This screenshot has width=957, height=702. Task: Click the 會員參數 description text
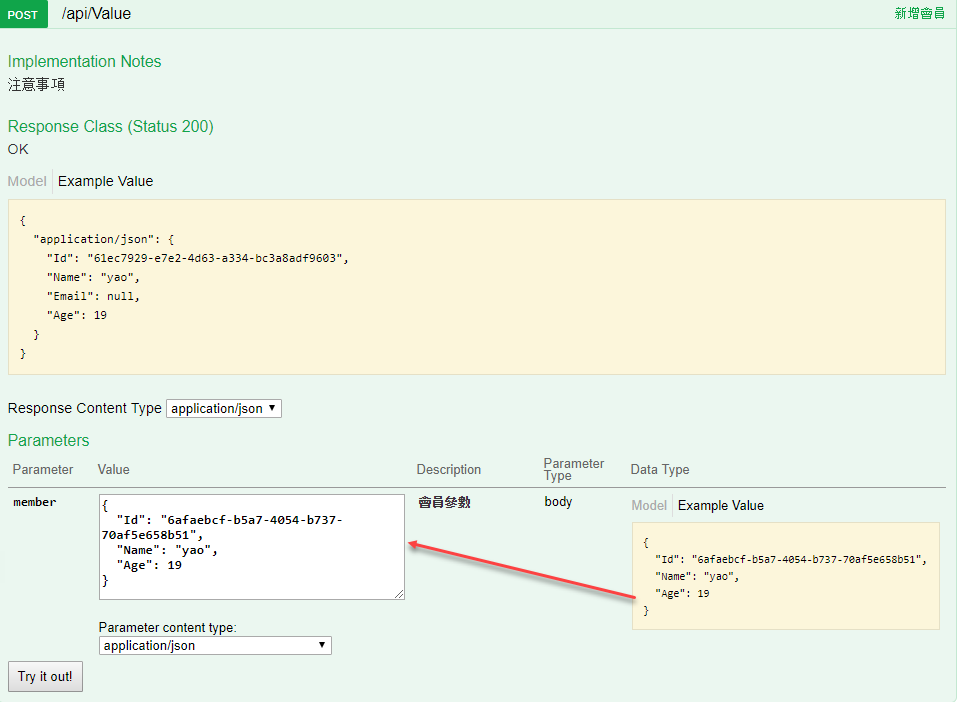pos(444,502)
